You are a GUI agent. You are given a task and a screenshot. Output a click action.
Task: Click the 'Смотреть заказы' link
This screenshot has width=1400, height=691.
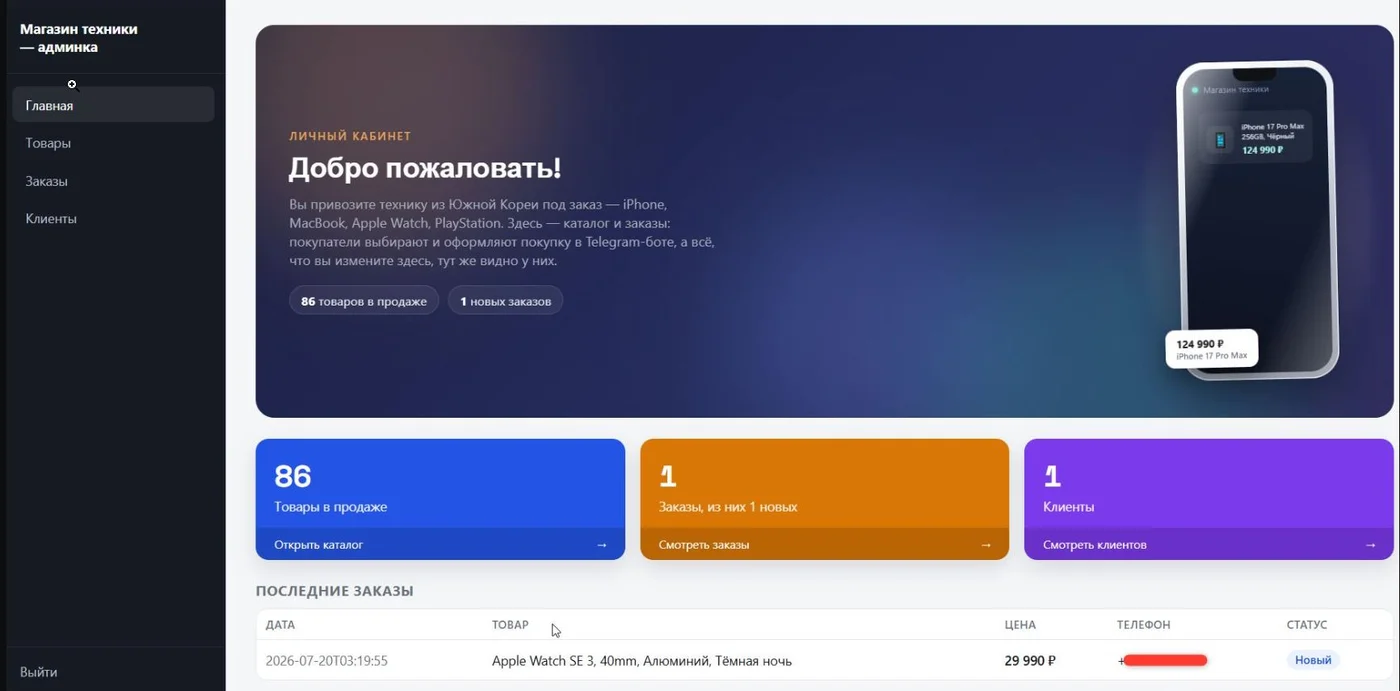pyautogui.click(x=704, y=545)
